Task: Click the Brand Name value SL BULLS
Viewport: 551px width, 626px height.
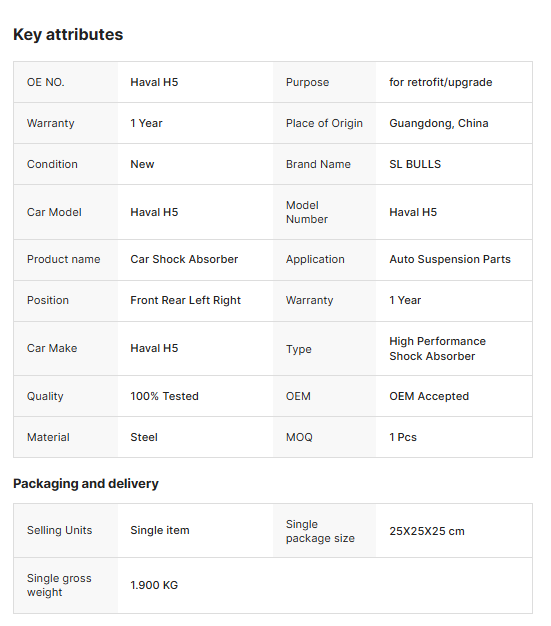Action: (415, 164)
